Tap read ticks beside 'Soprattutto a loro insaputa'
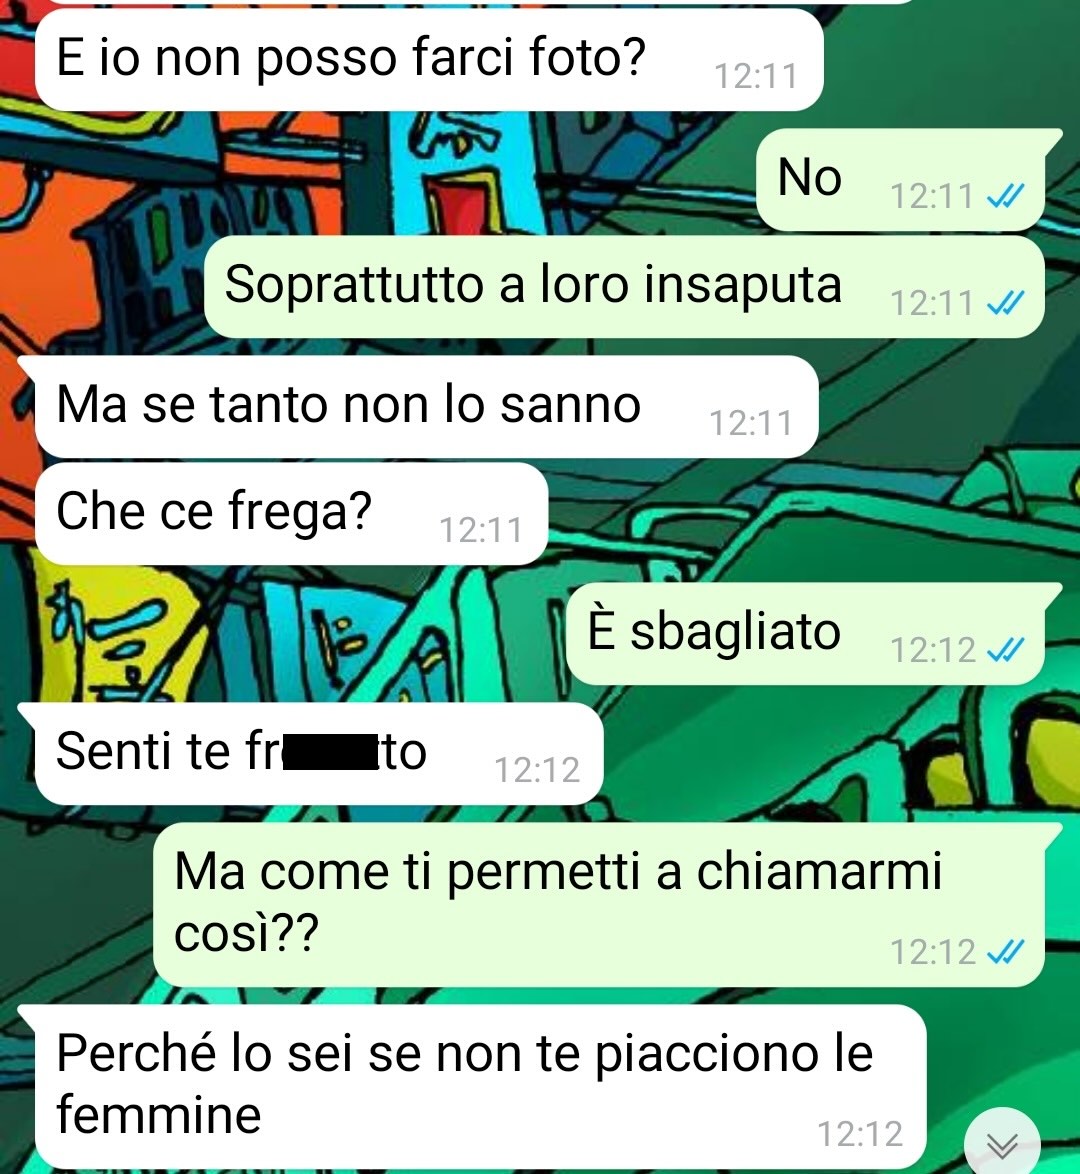The height and width of the screenshot is (1174, 1080). [x=1005, y=303]
